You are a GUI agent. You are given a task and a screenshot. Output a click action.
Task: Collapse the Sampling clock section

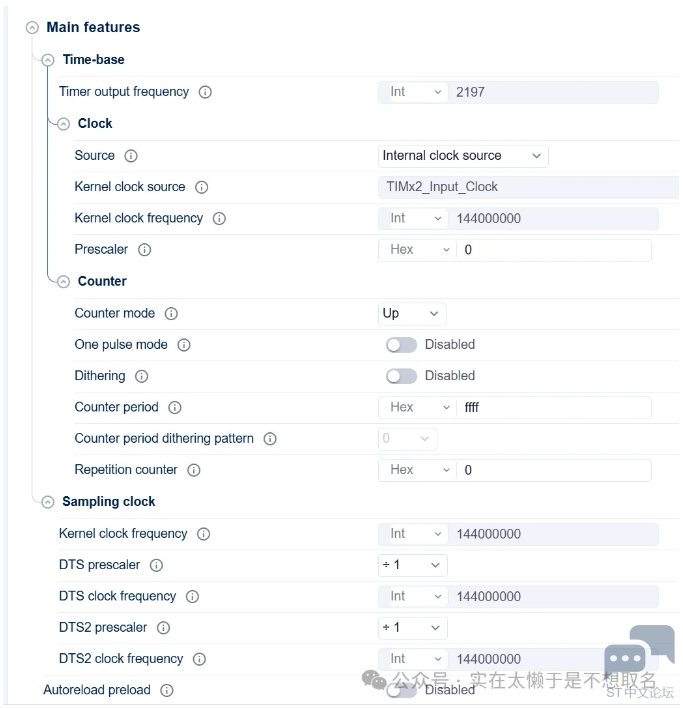pos(48,502)
